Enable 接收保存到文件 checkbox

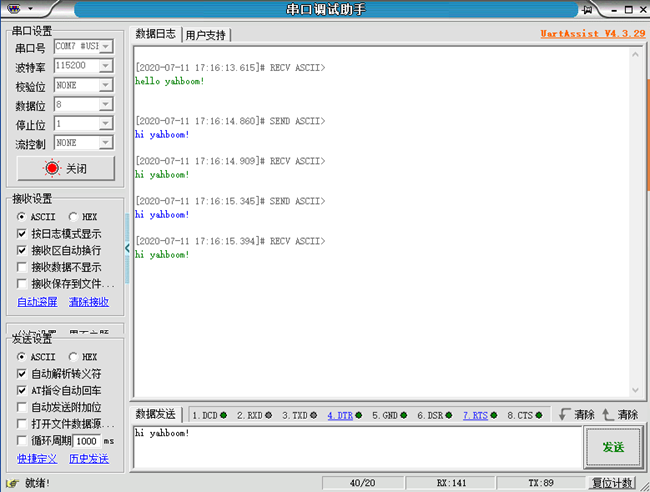point(22,284)
